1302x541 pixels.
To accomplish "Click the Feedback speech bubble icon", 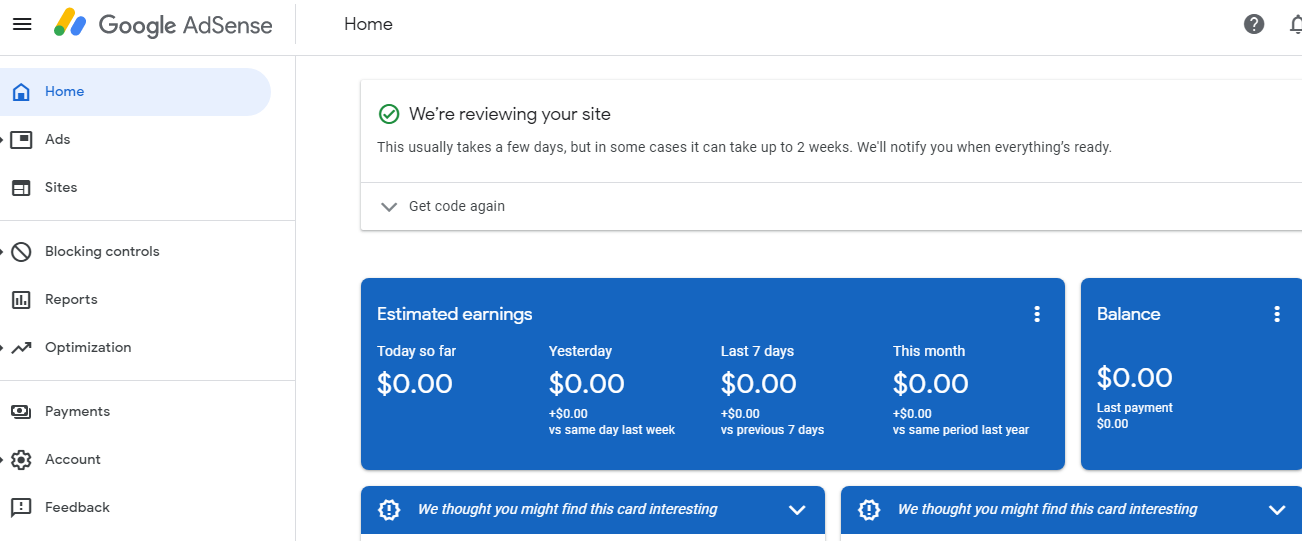I will click(21, 508).
